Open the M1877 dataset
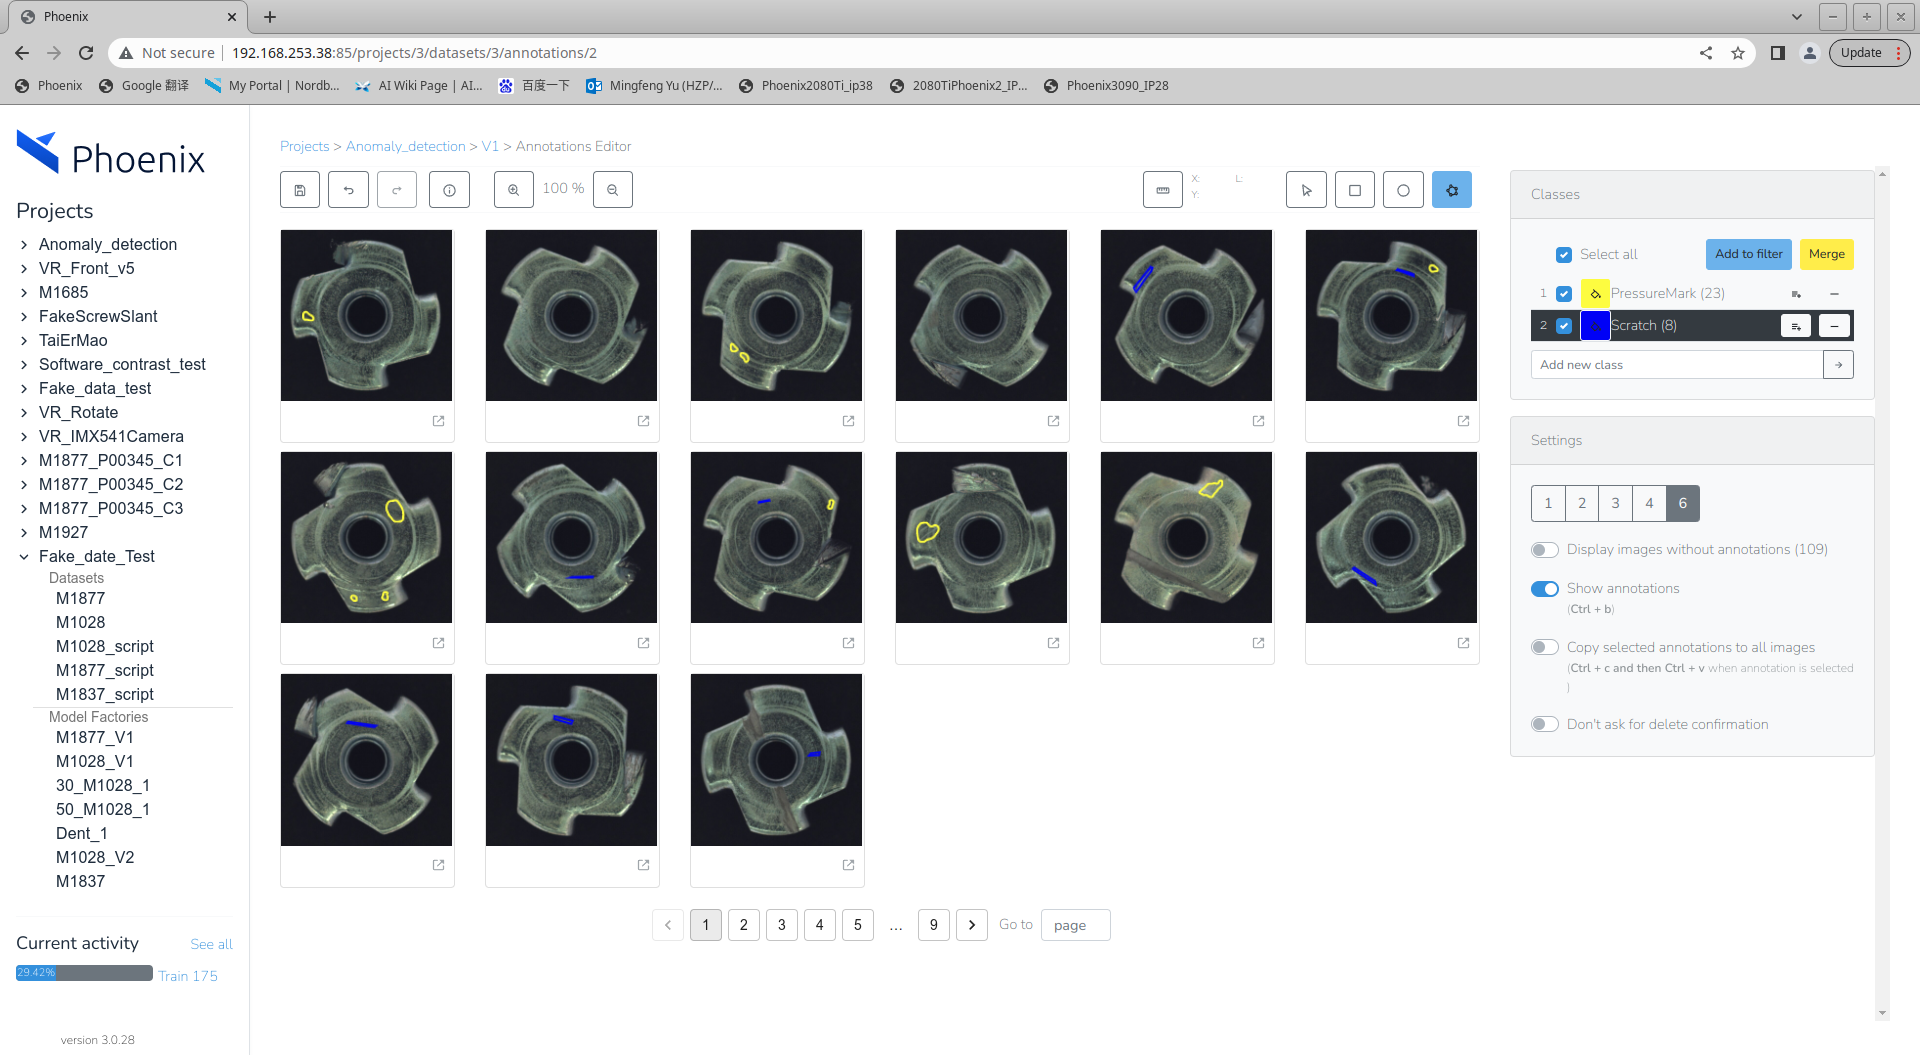 pos(80,598)
